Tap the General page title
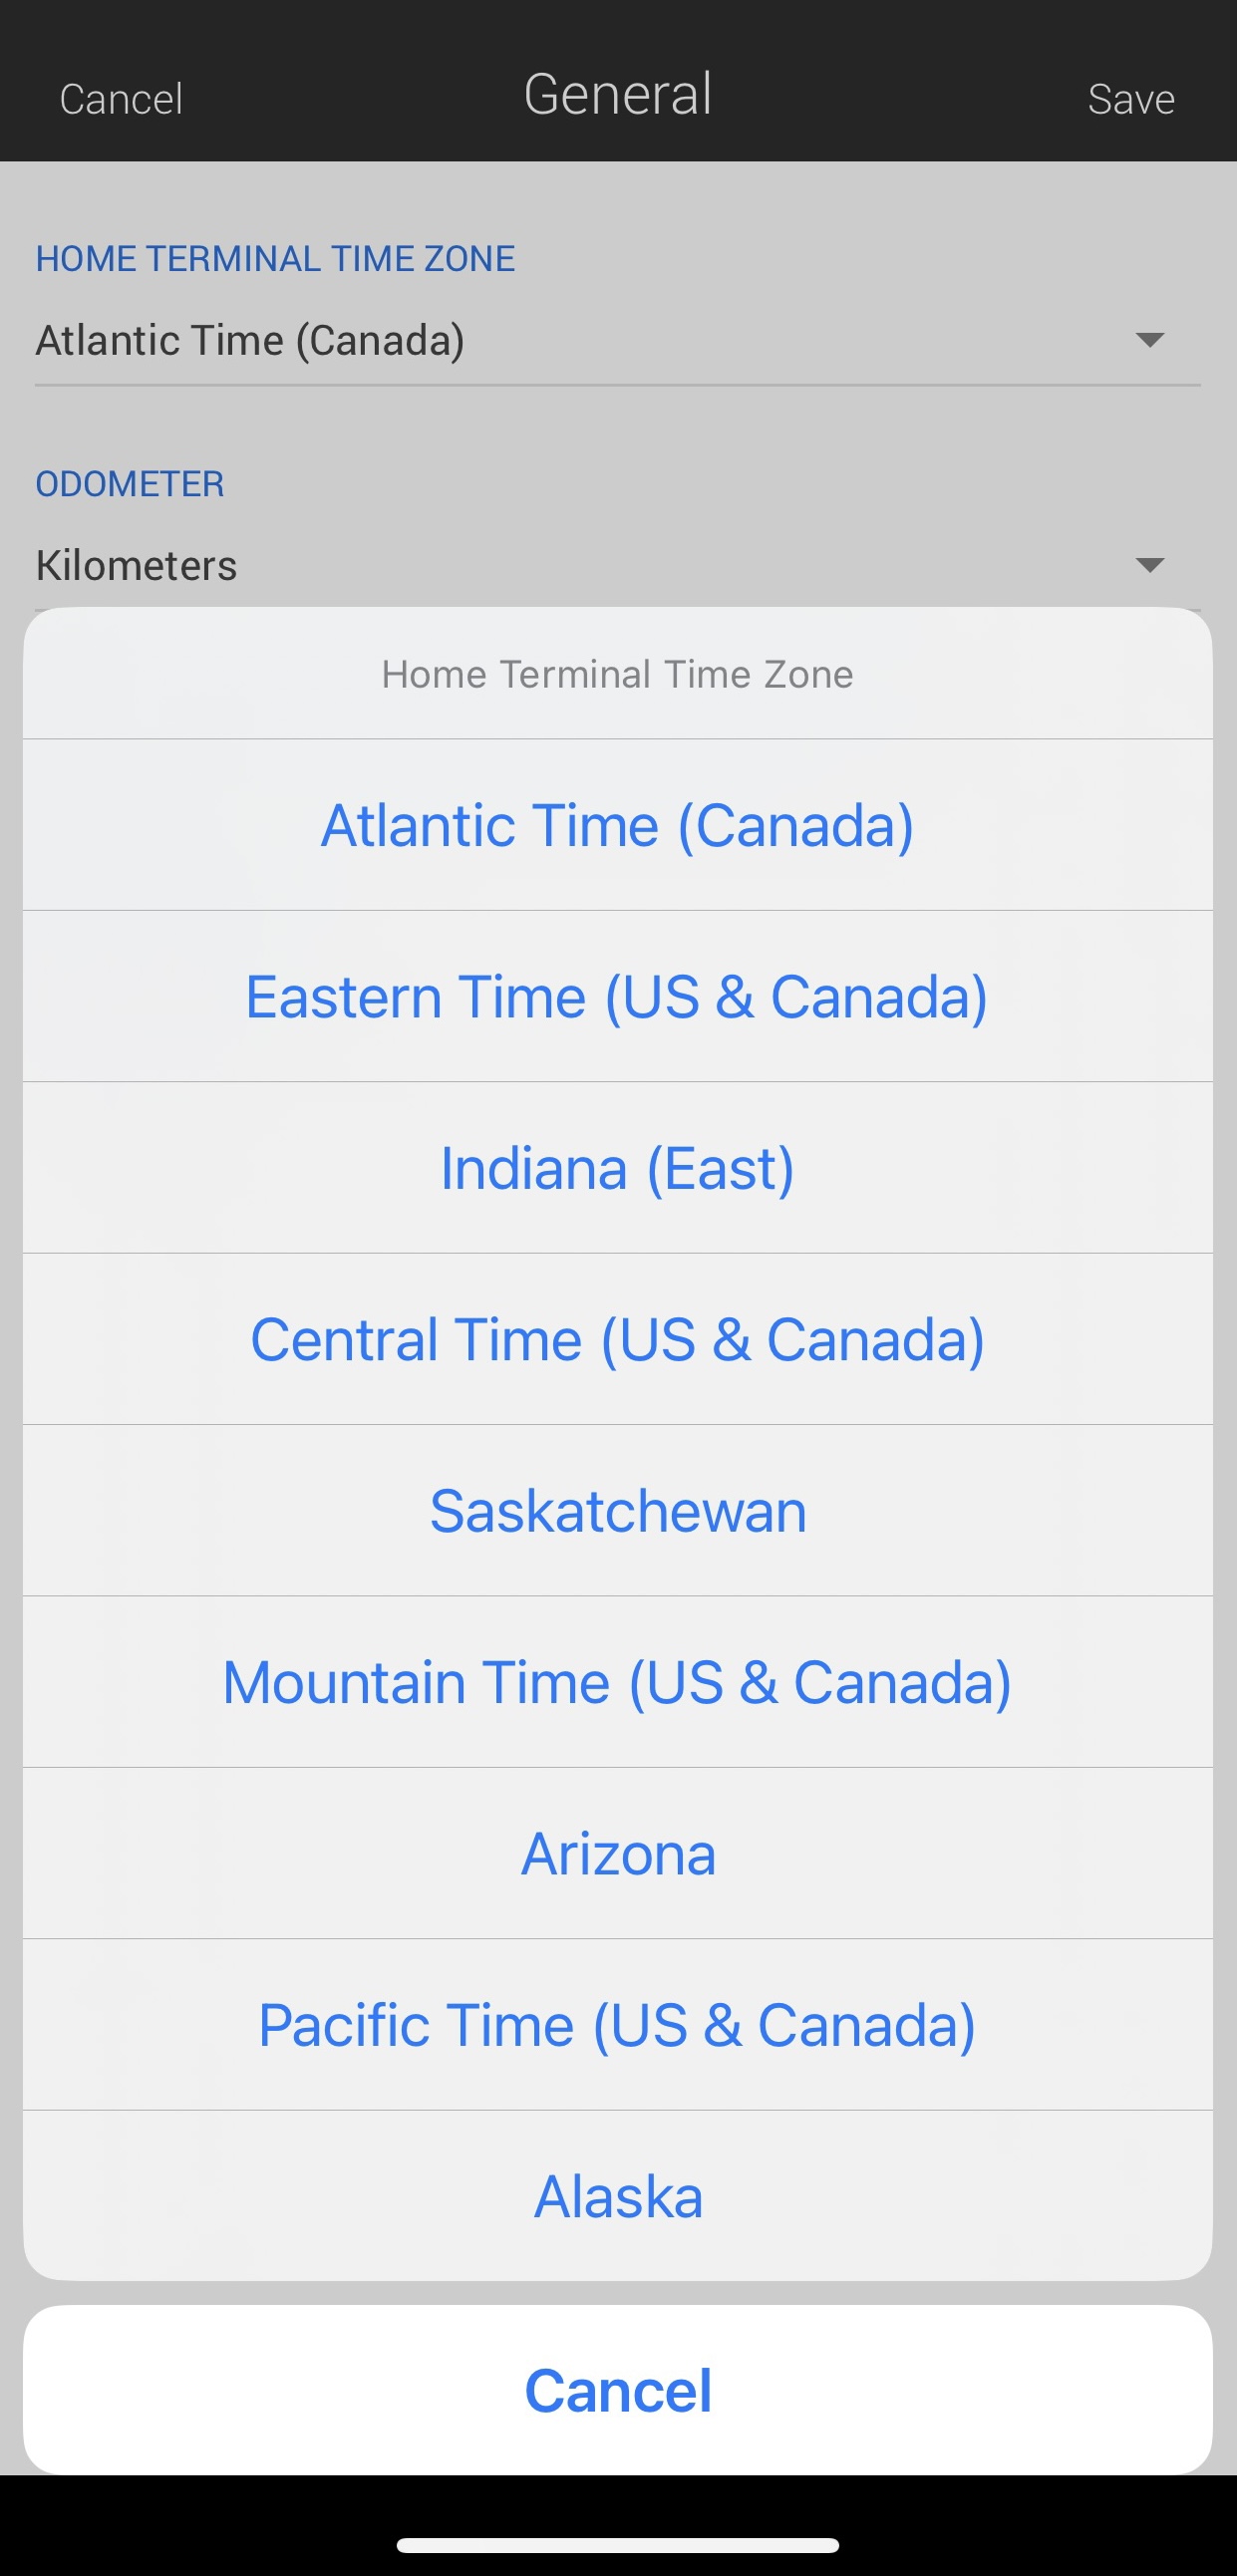This screenshot has height=2576, width=1237. coord(618,94)
